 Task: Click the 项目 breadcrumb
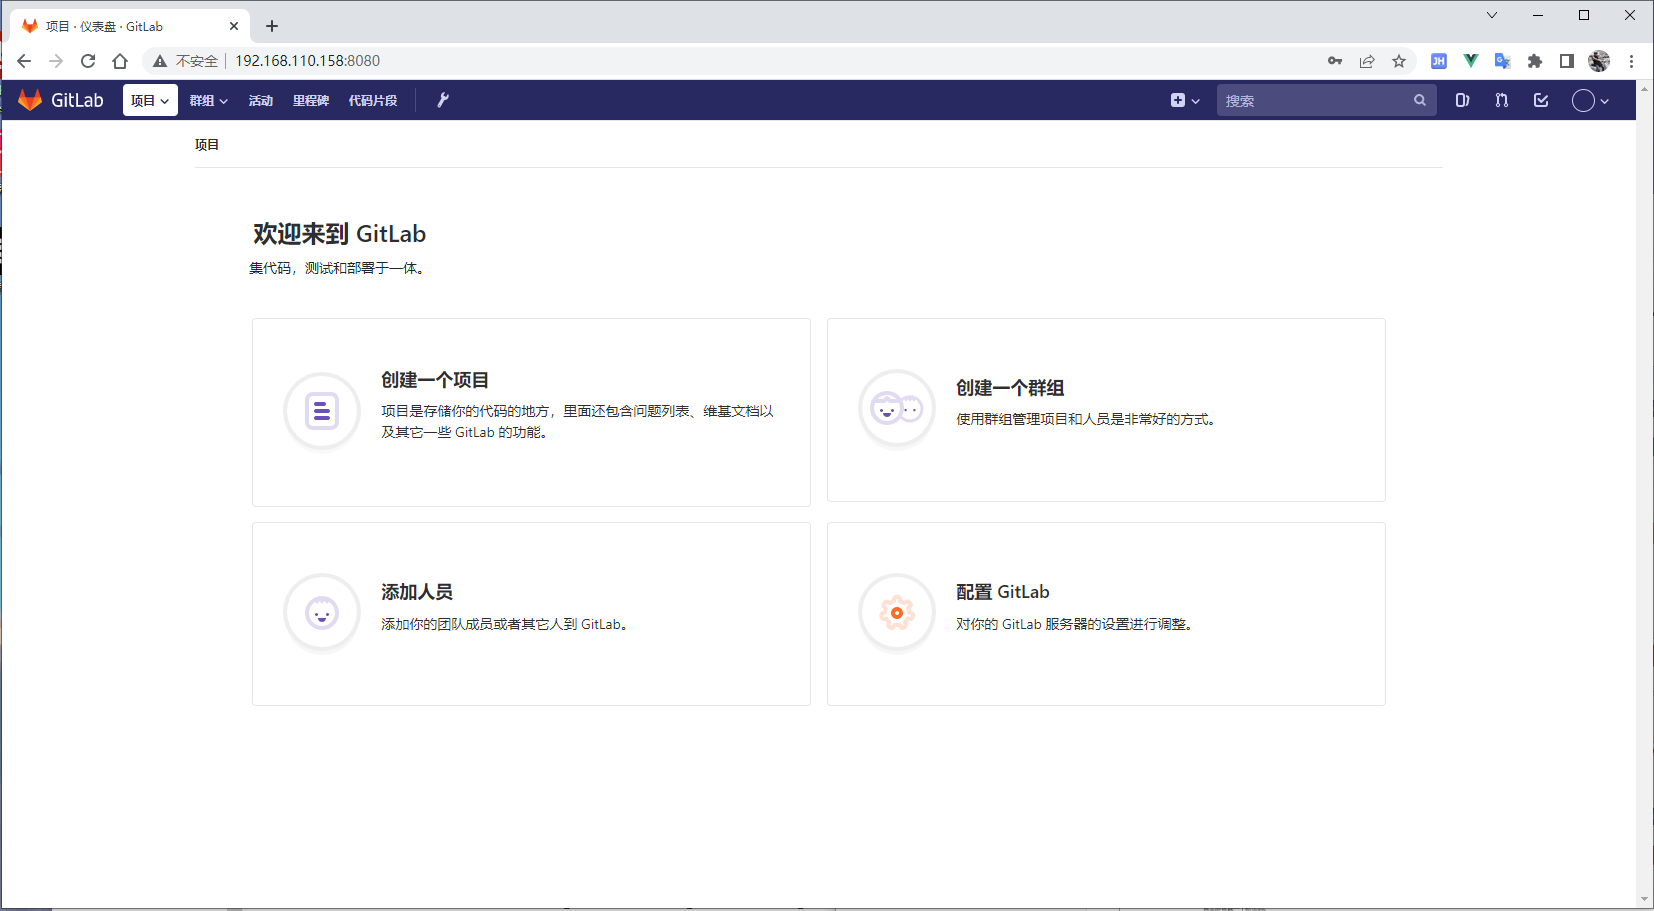click(x=207, y=145)
